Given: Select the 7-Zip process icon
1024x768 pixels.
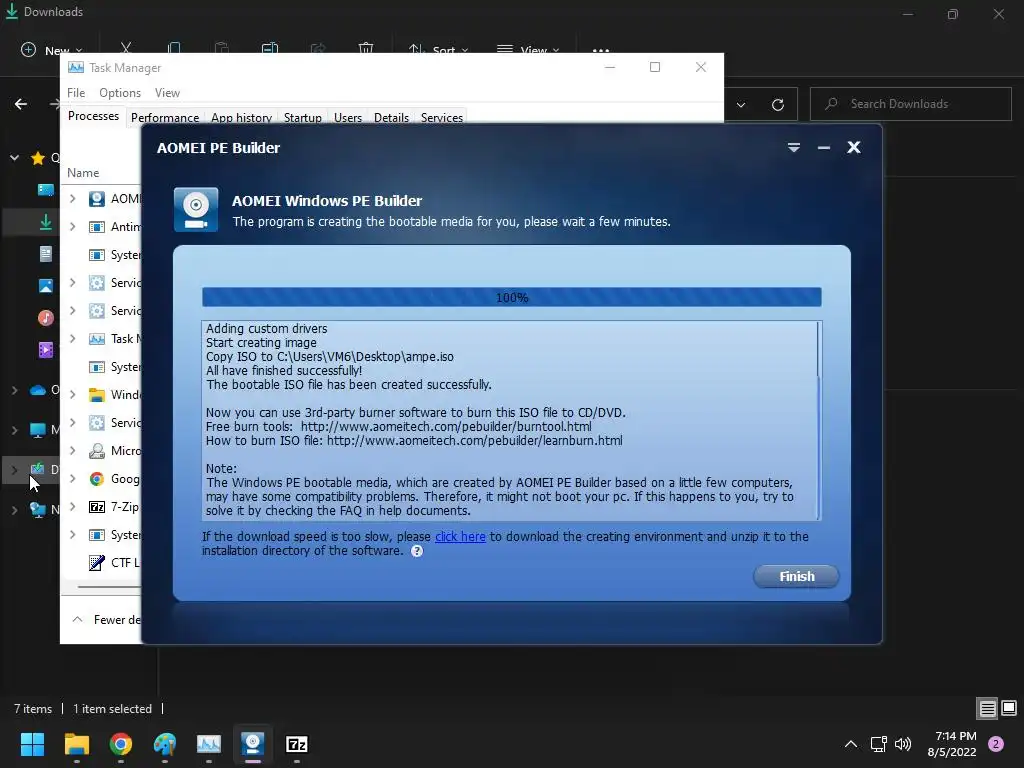Looking at the screenshot, I should (x=97, y=507).
